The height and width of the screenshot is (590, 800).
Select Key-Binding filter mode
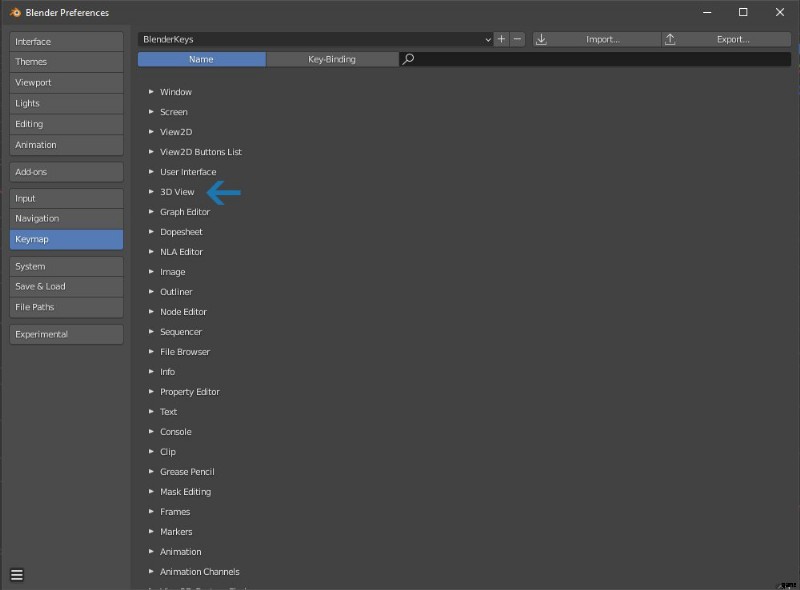coord(332,59)
